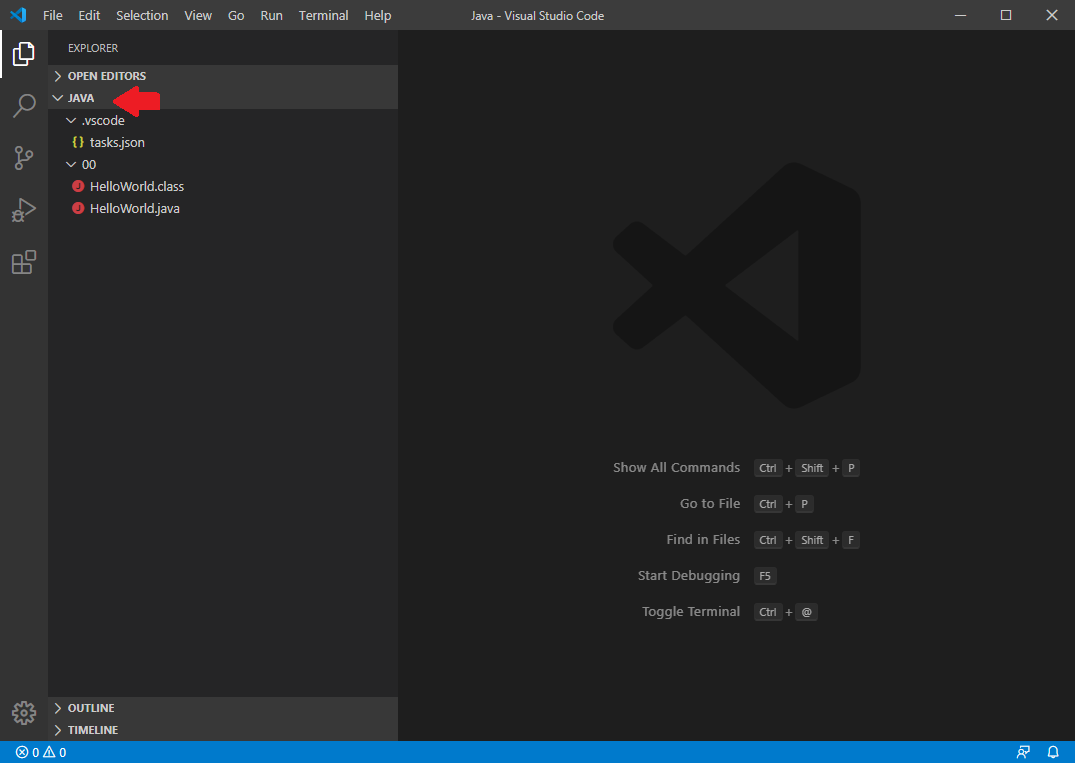Viewport: 1075px width, 763px height.
Task: Click the Start Debugging label
Action: click(x=689, y=576)
